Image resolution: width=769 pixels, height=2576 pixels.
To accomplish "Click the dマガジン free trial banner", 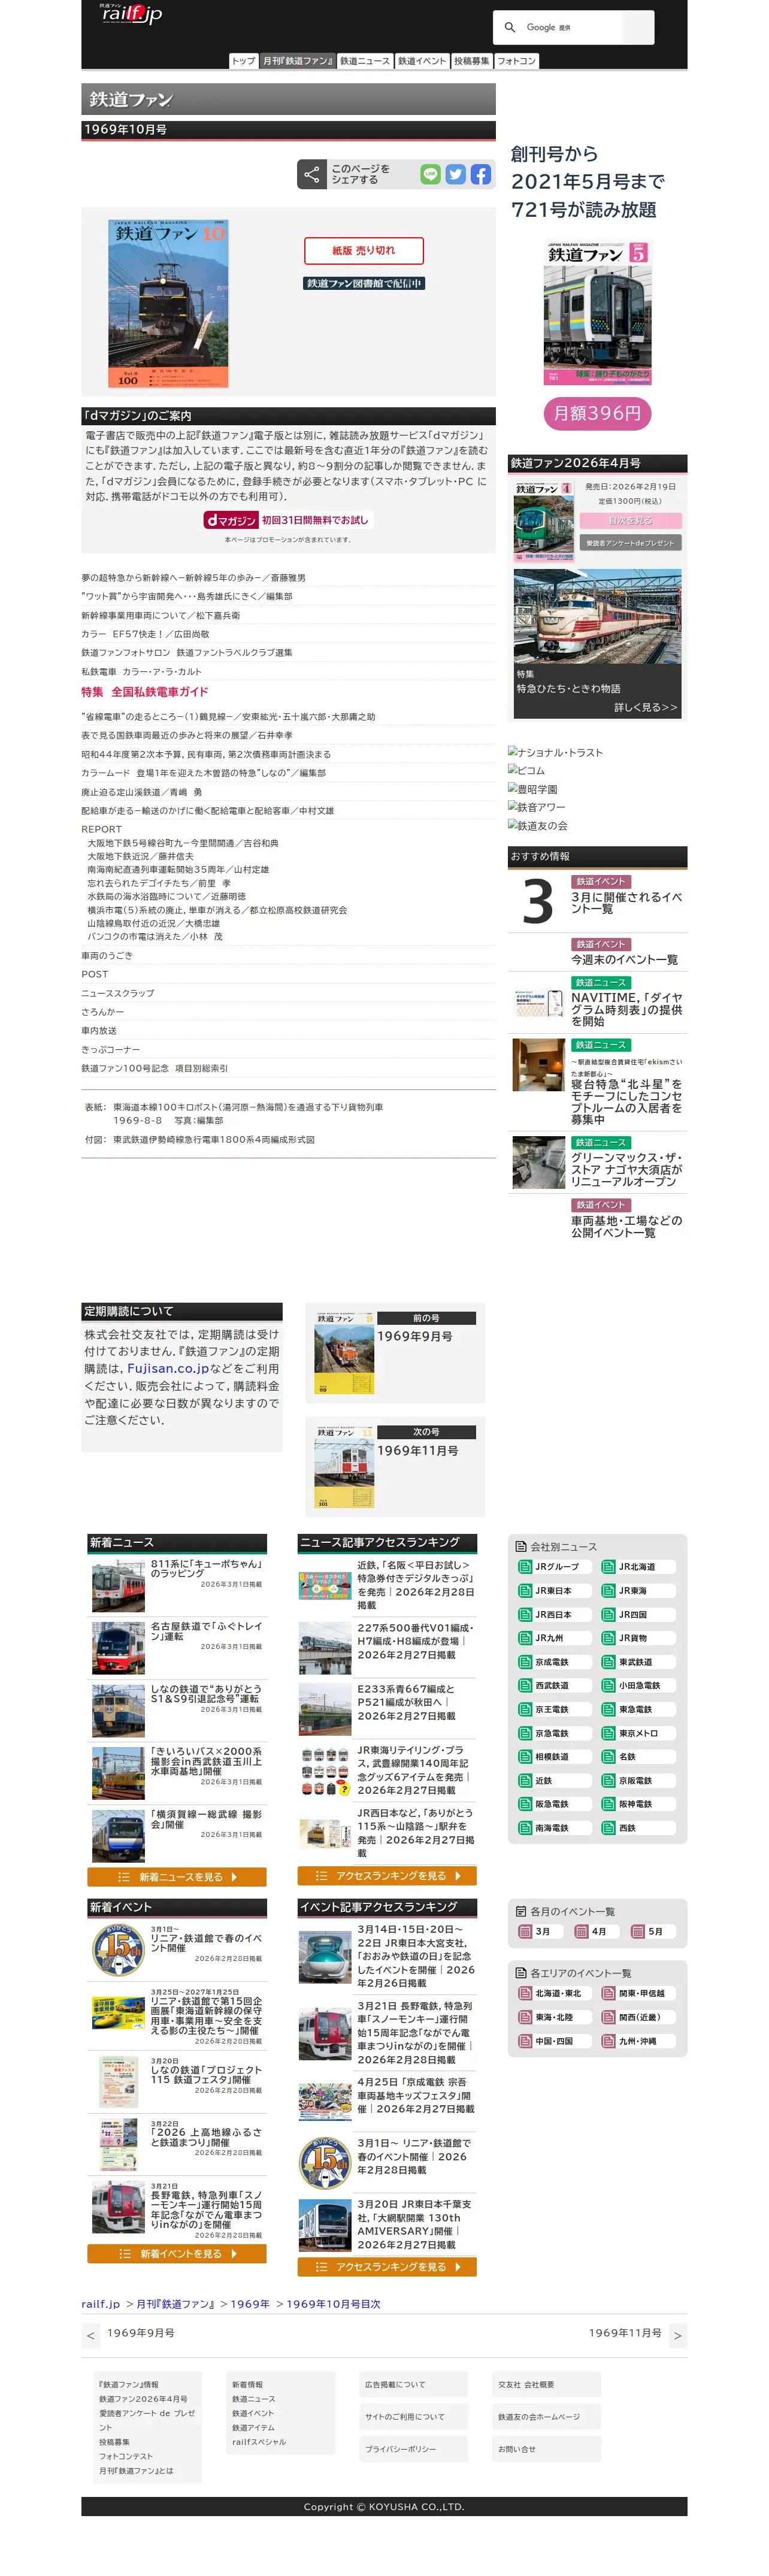I will click(288, 520).
